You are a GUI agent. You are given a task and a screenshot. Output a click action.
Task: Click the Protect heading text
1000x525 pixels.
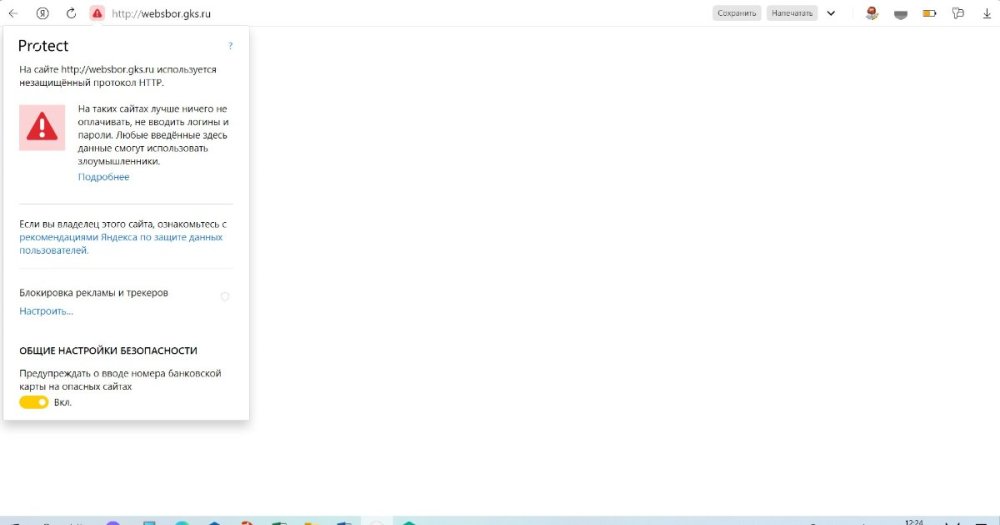coord(43,46)
